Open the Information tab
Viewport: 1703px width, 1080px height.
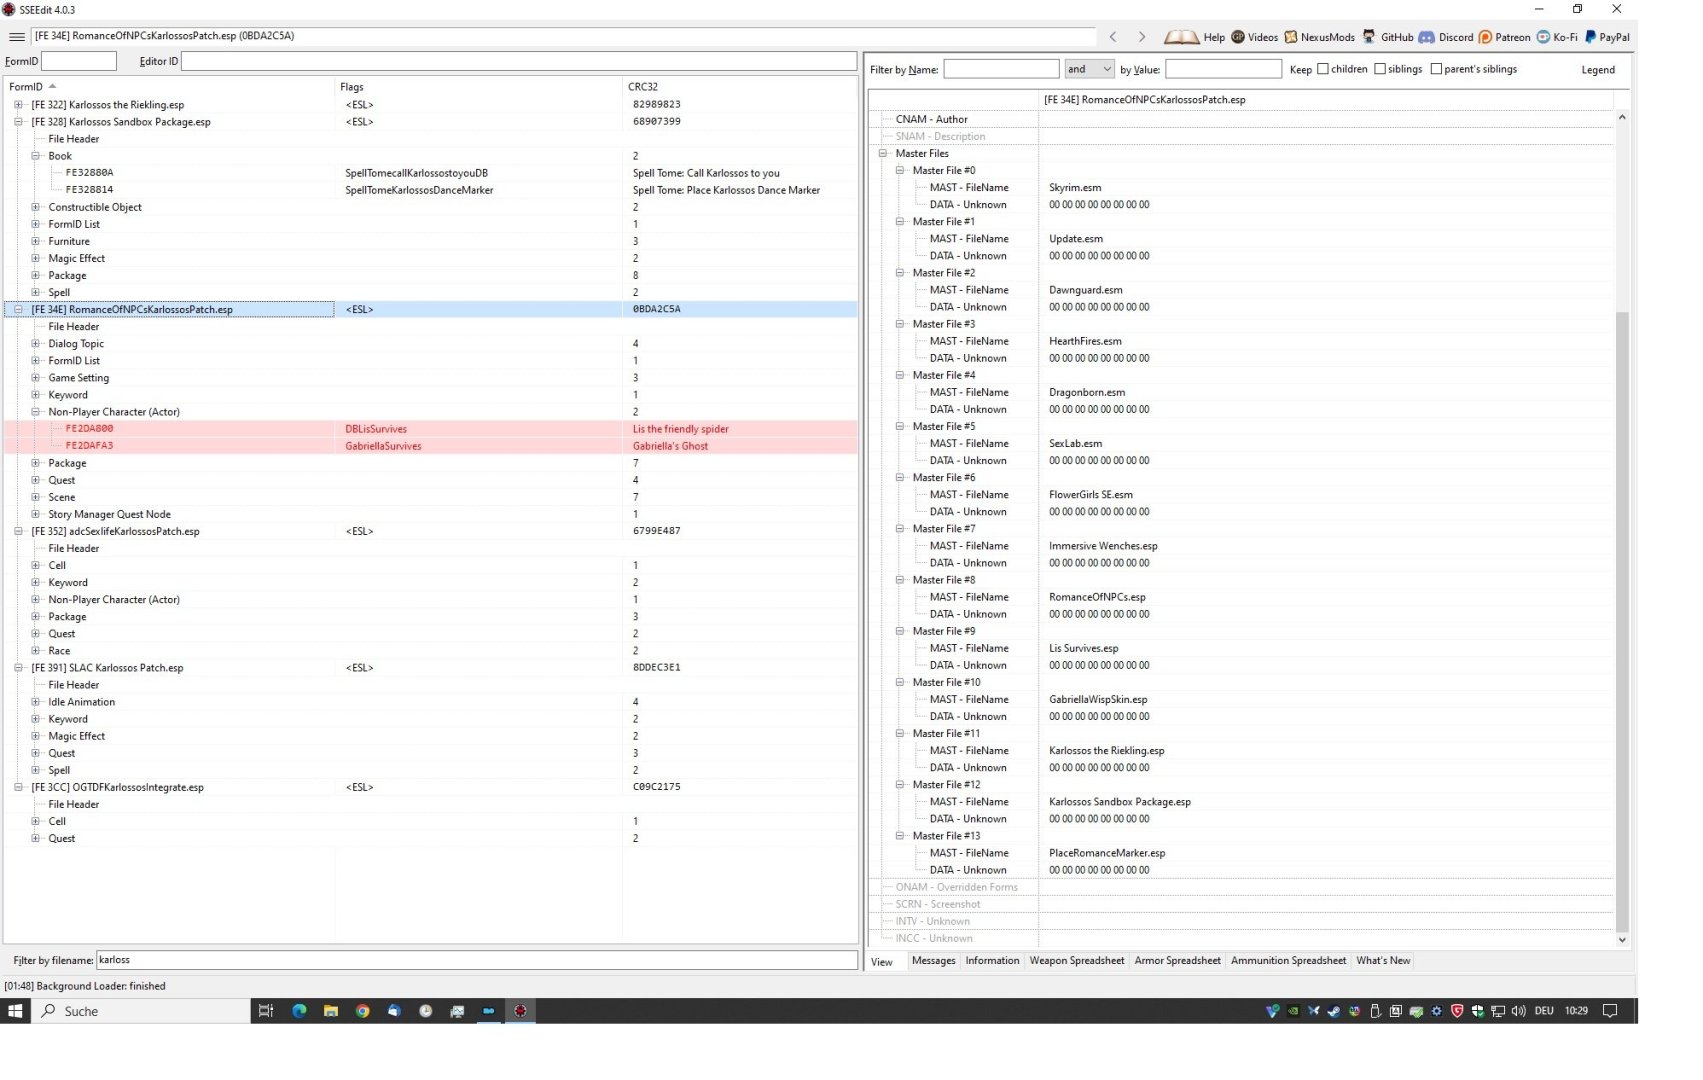[992, 961]
